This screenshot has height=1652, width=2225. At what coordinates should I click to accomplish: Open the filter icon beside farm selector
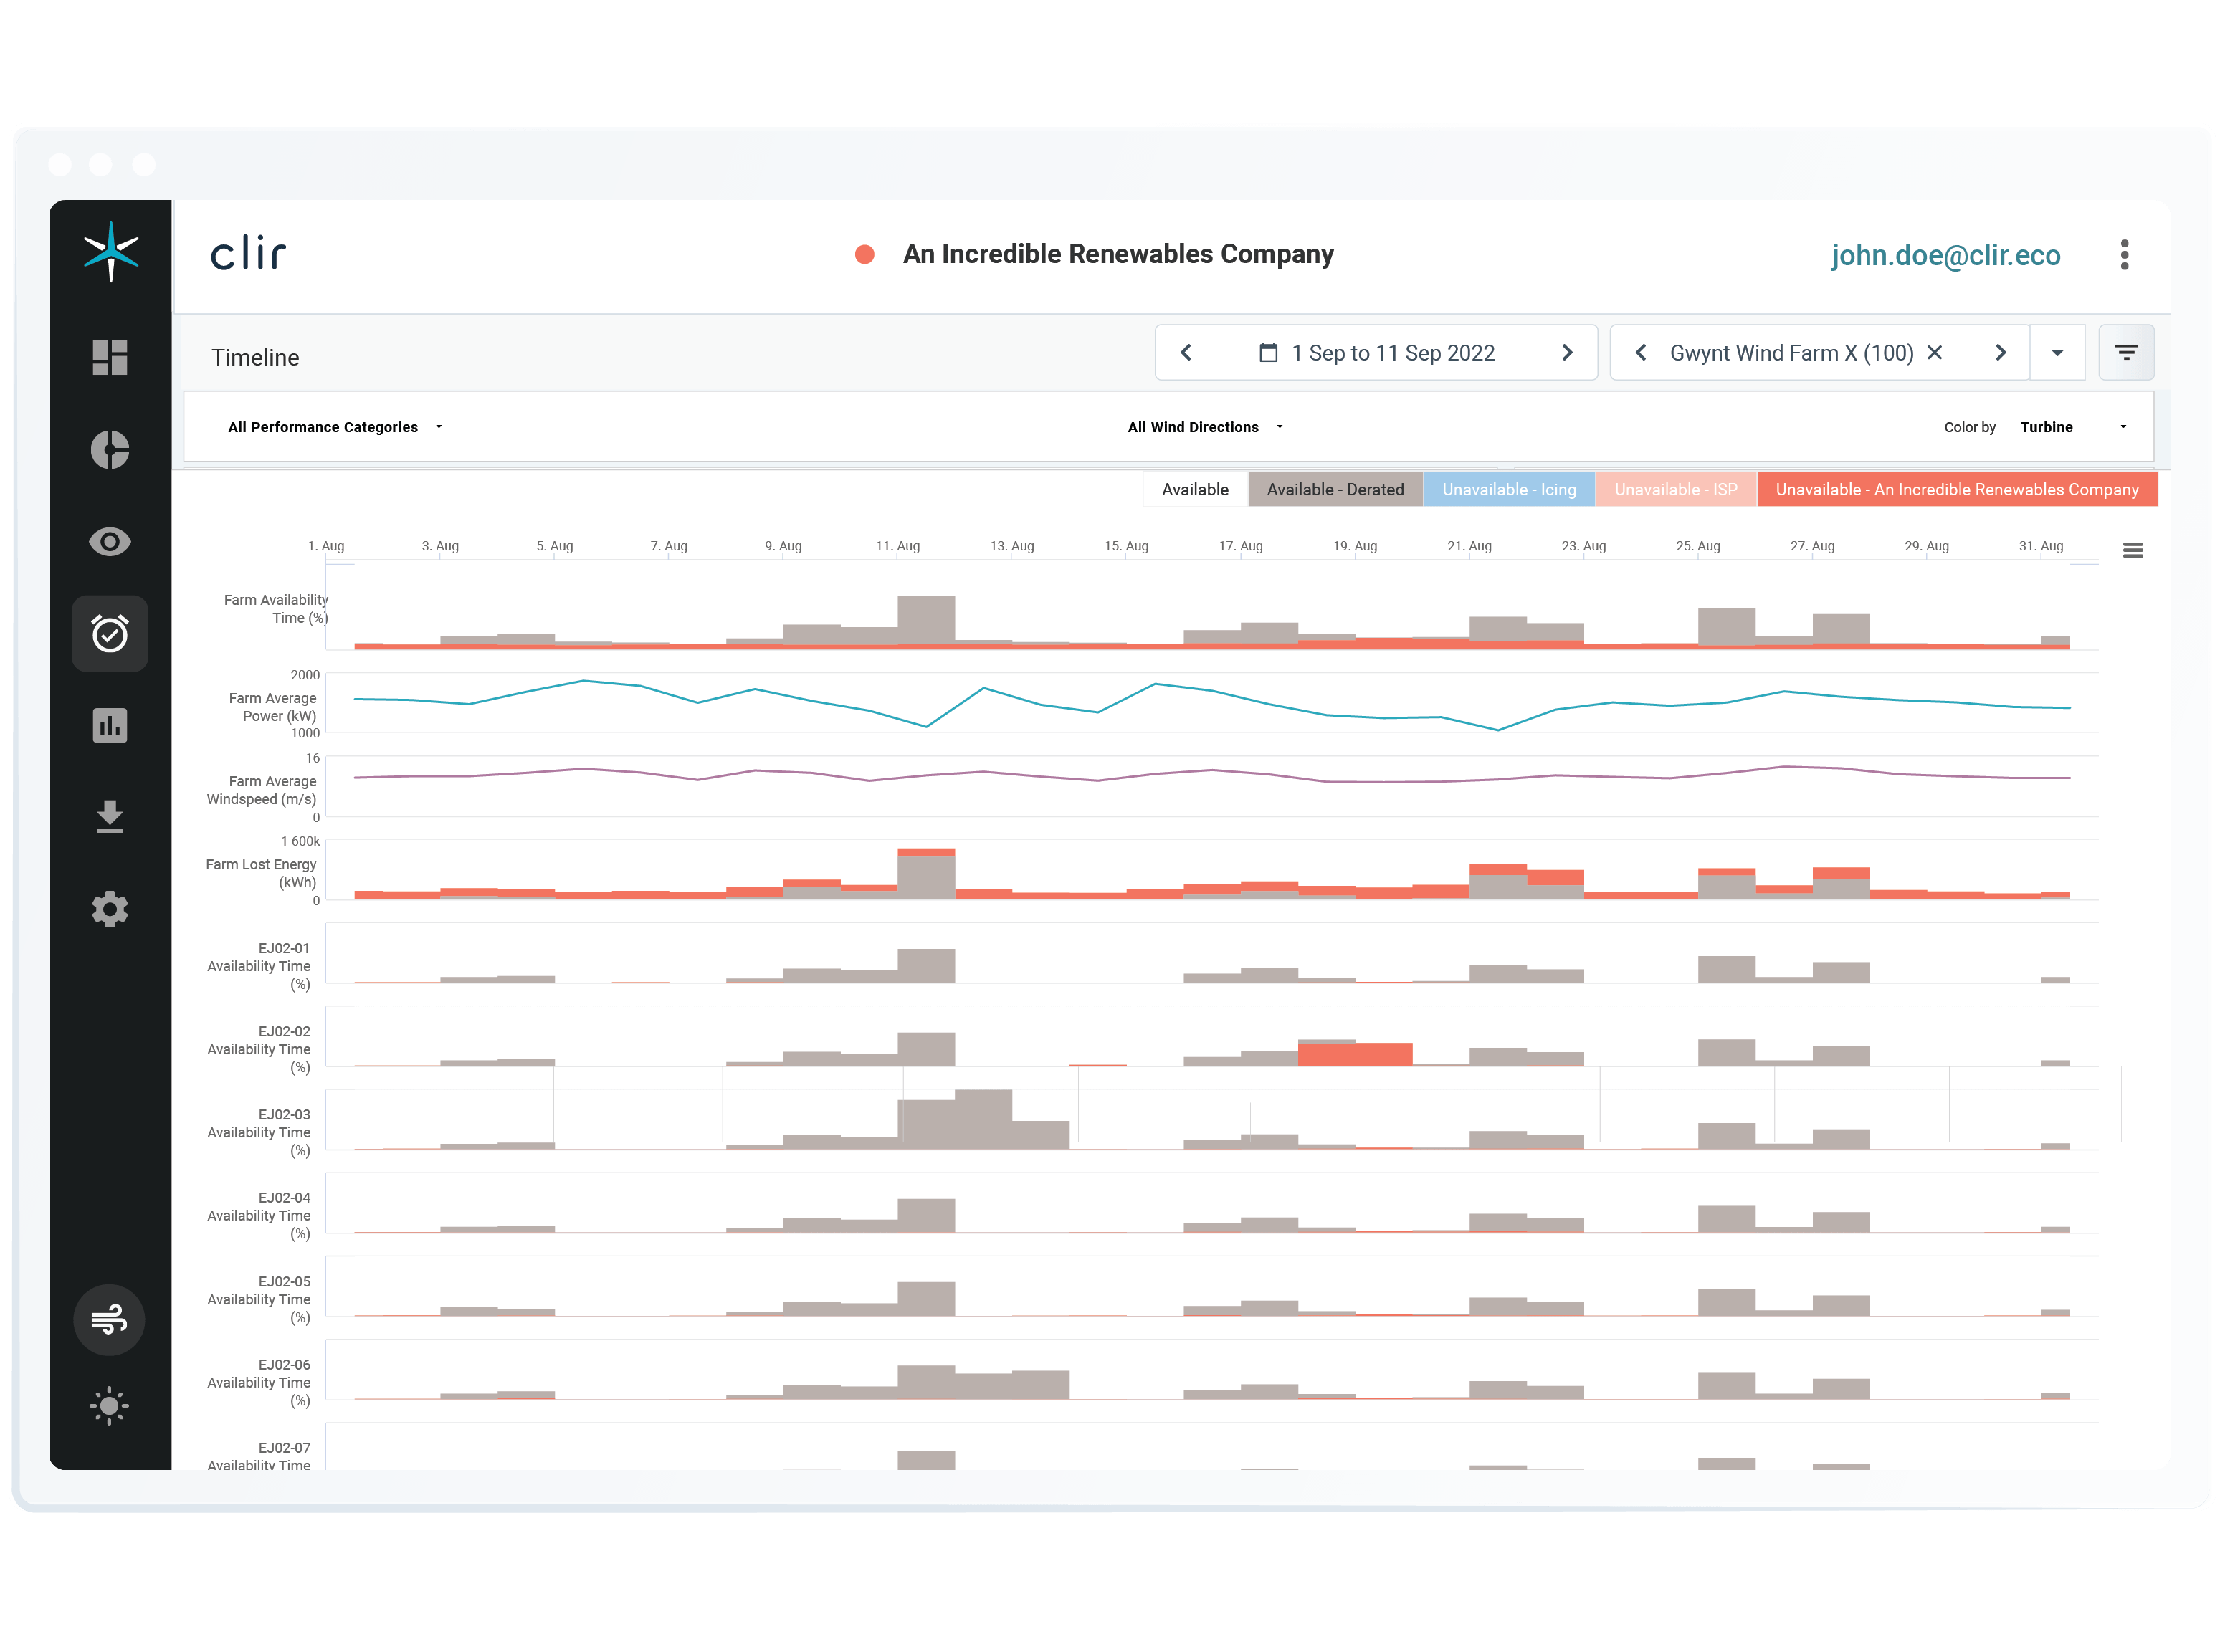tap(2126, 352)
